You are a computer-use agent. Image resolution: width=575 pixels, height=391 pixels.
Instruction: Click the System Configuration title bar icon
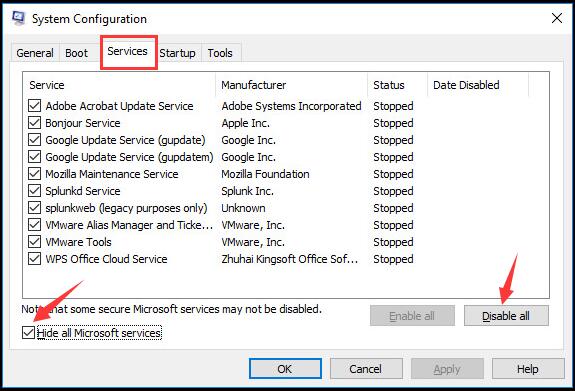point(19,18)
